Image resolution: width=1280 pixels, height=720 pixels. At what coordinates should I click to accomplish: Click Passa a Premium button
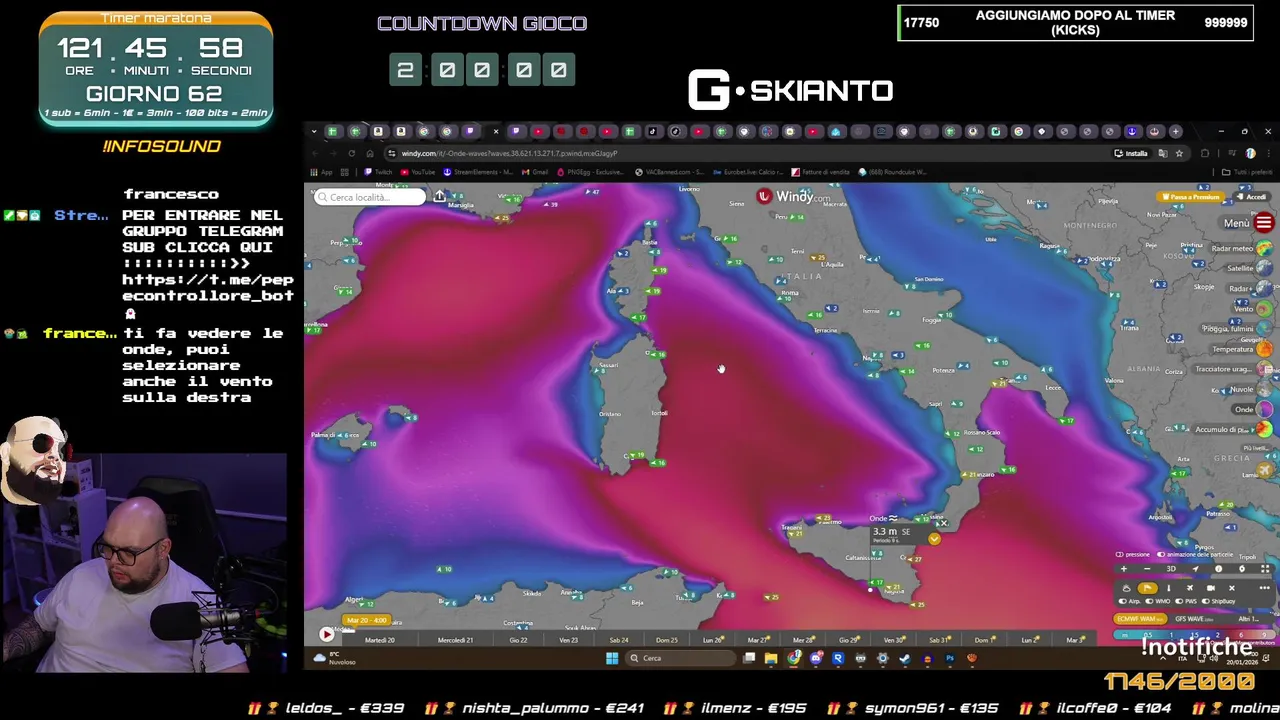1193,197
